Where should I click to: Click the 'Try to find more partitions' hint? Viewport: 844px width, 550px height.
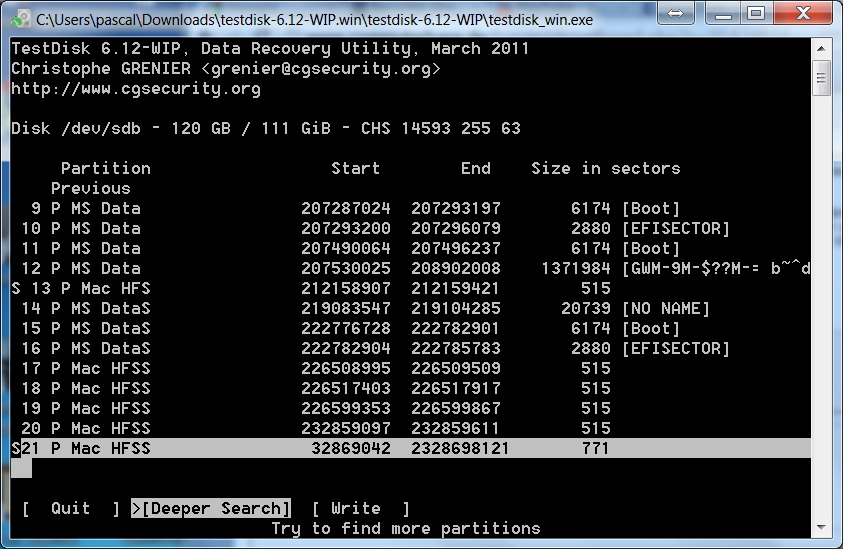(405, 528)
